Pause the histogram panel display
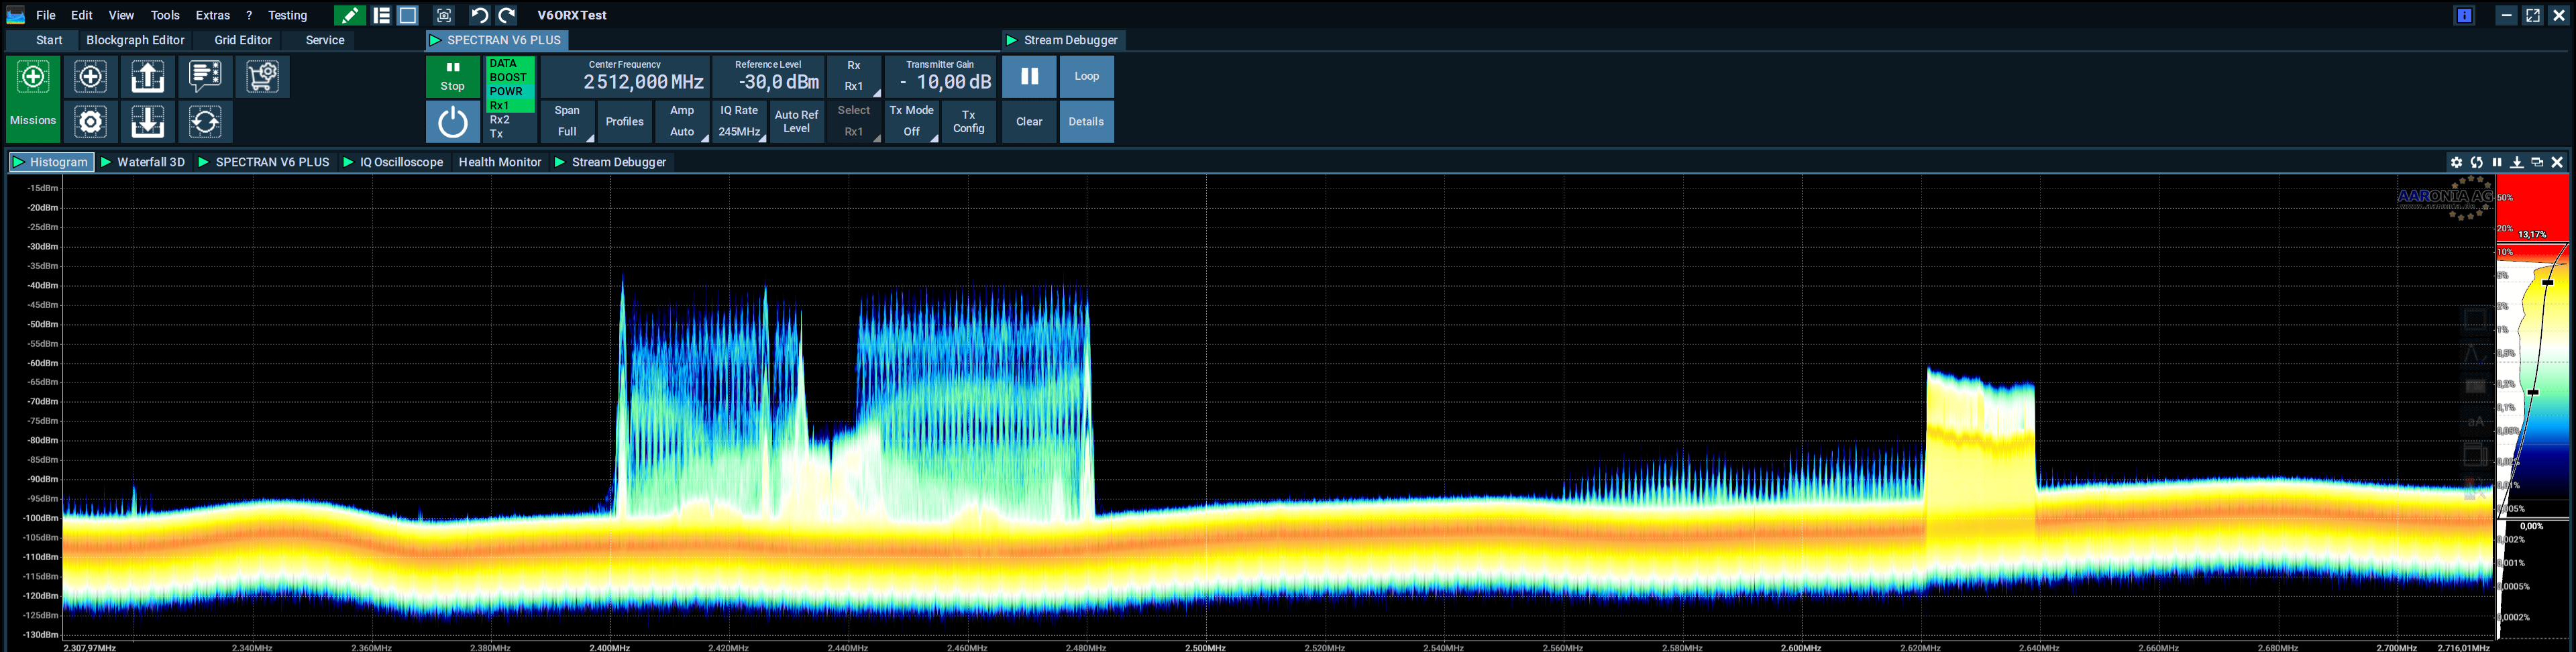The image size is (2576, 652). [x=2497, y=162]
